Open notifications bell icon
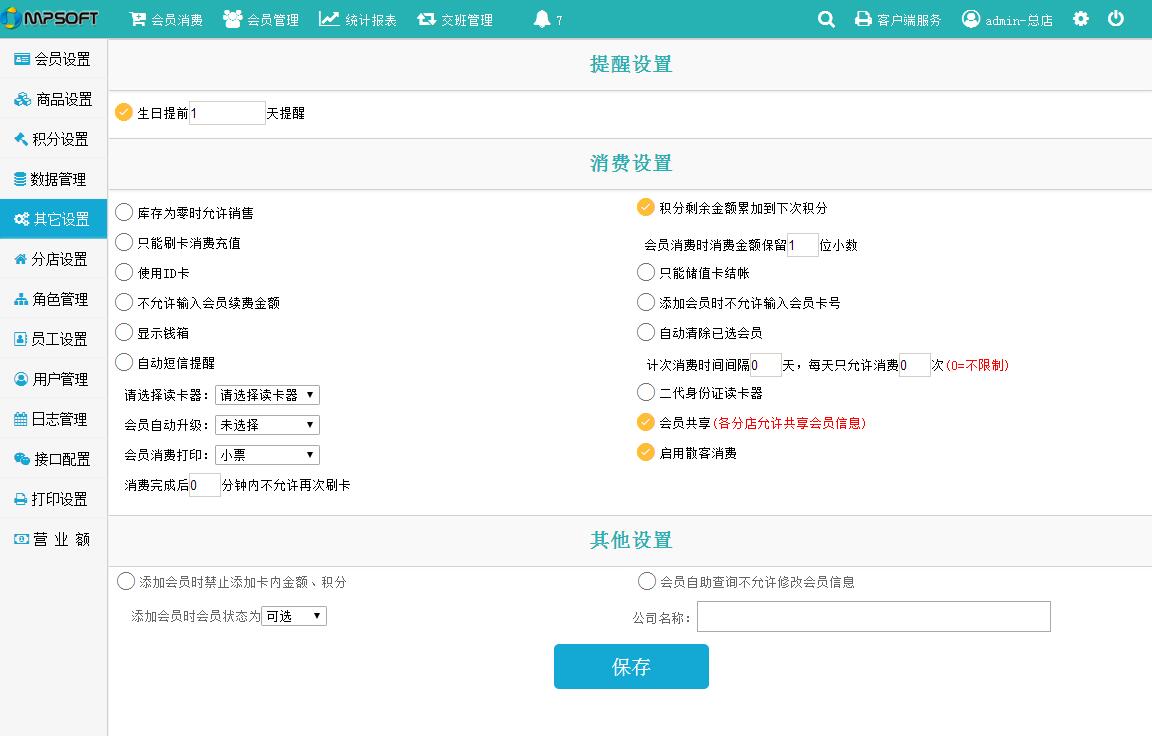Image resolution: width=1152 pixels, height=736 pixels. click(x=541, y=19)
